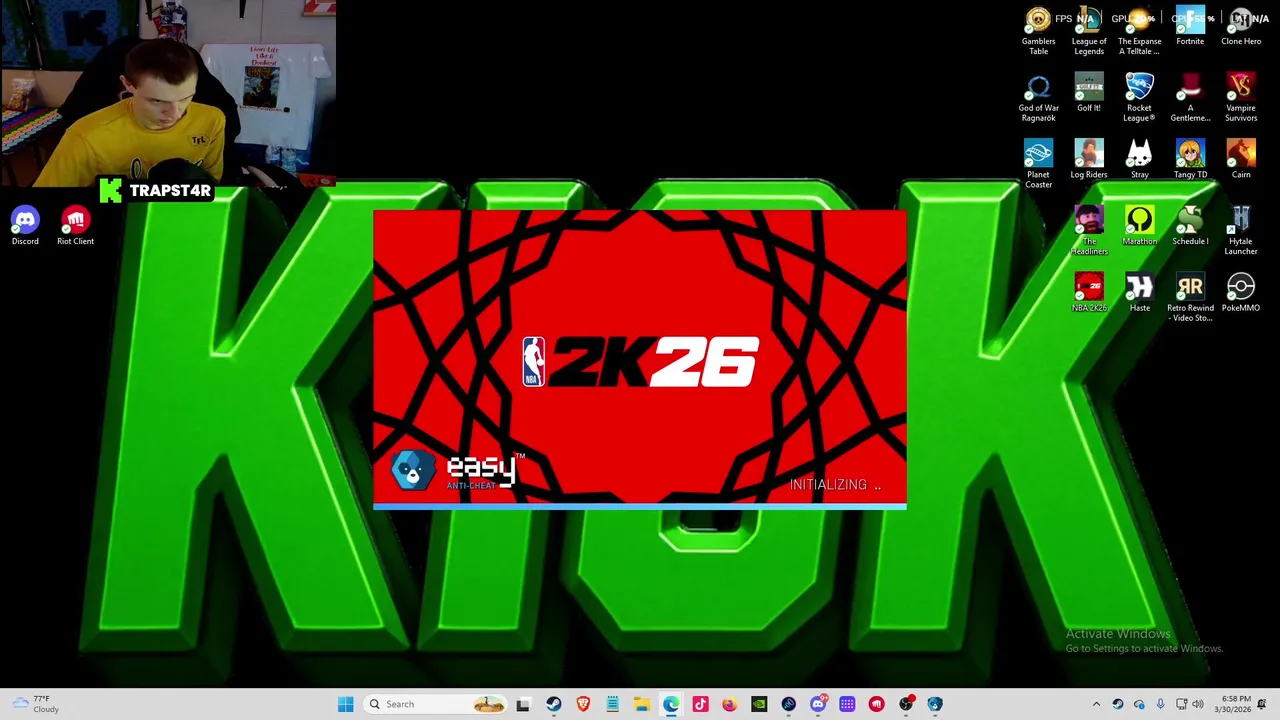Select the Golf It! desktop icon
1280x720 pixels.
pos(1089,93)
